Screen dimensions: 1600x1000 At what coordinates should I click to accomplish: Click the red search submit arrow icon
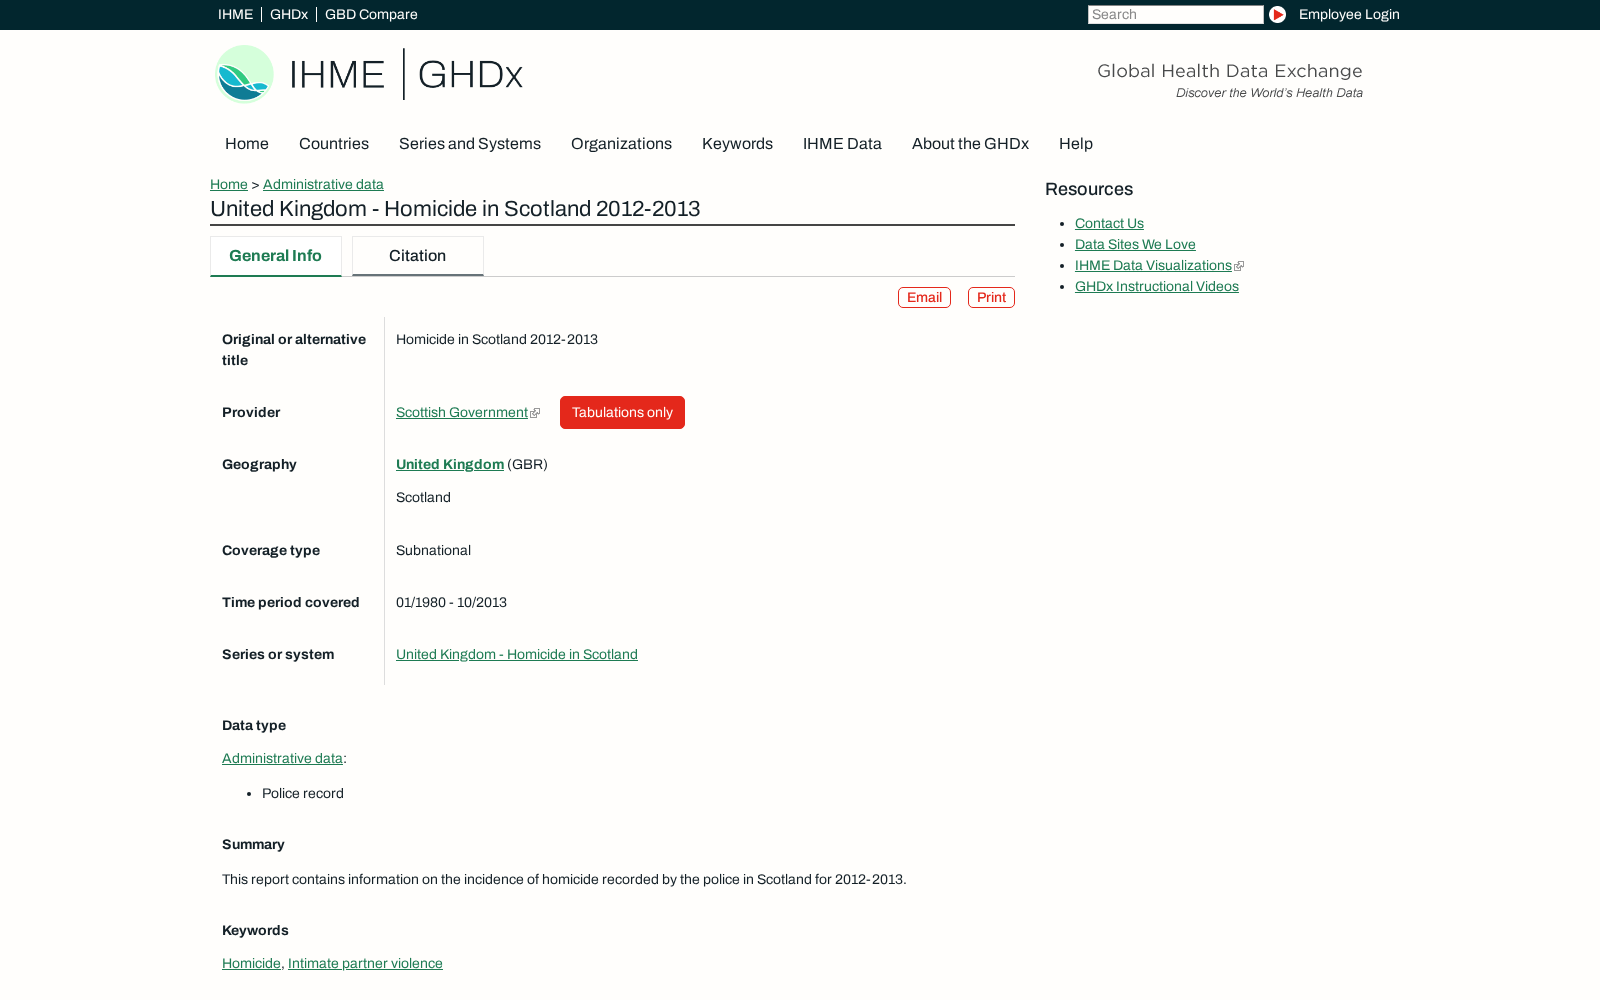pyautogui.click(x=1277, y=14)
